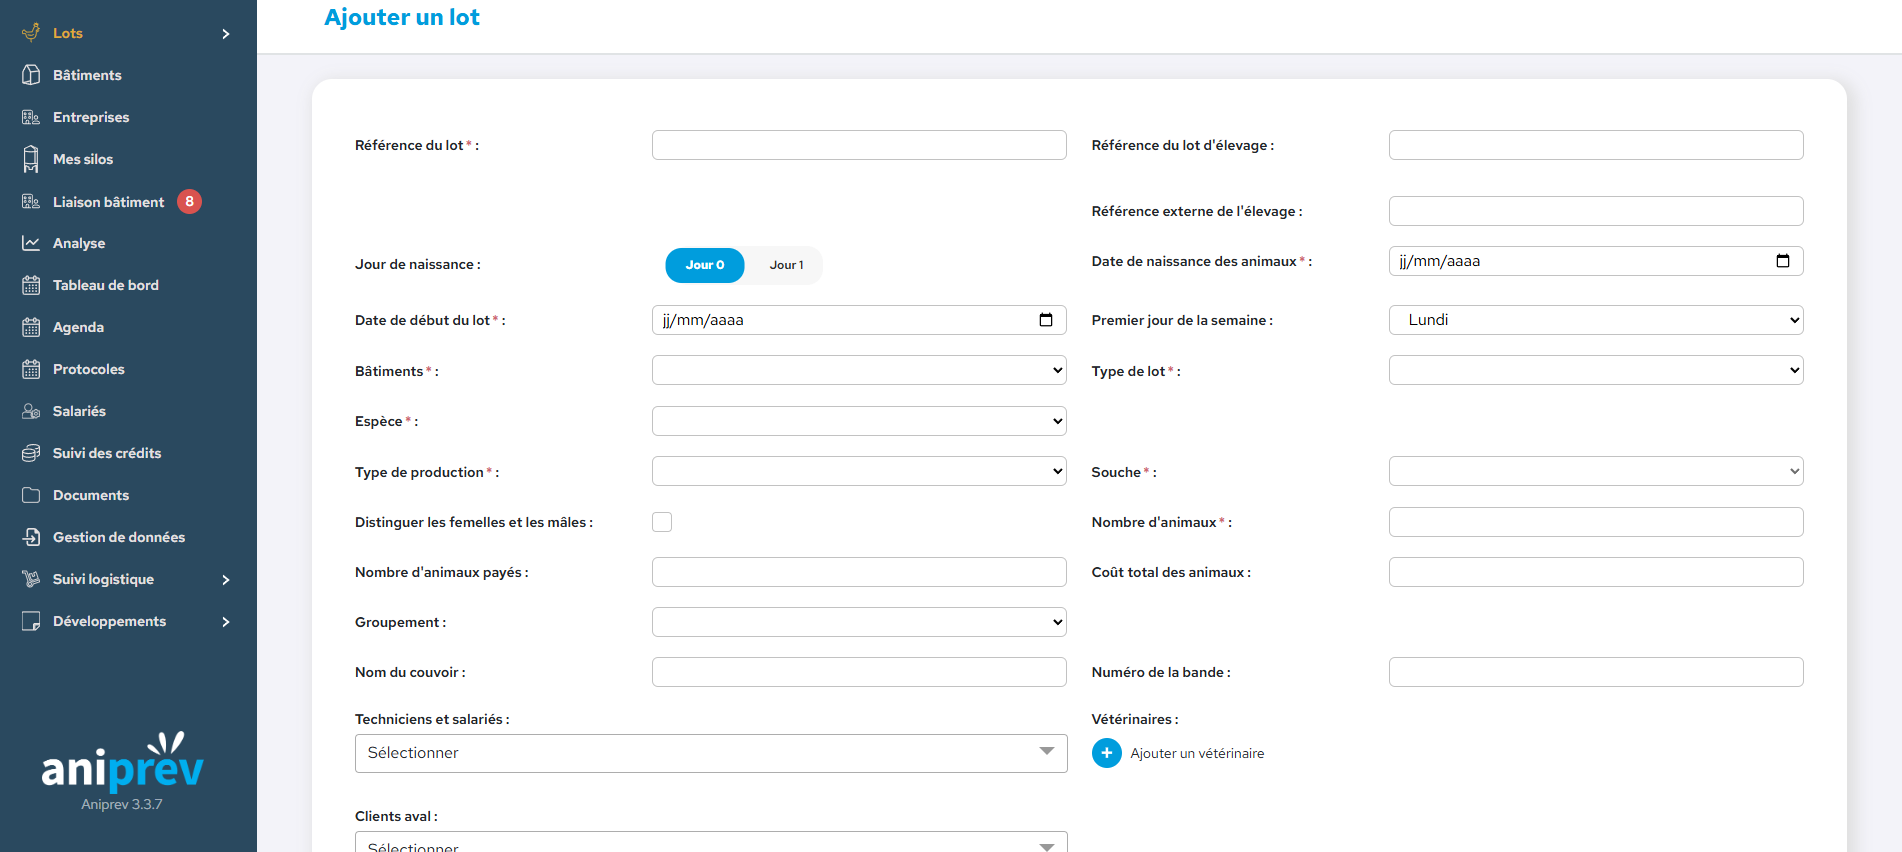Screen dimensions: 1902x852
Task: Check Distinguer les femelles et les mâles
Action: pyautogui.click(x=662, y=522)
